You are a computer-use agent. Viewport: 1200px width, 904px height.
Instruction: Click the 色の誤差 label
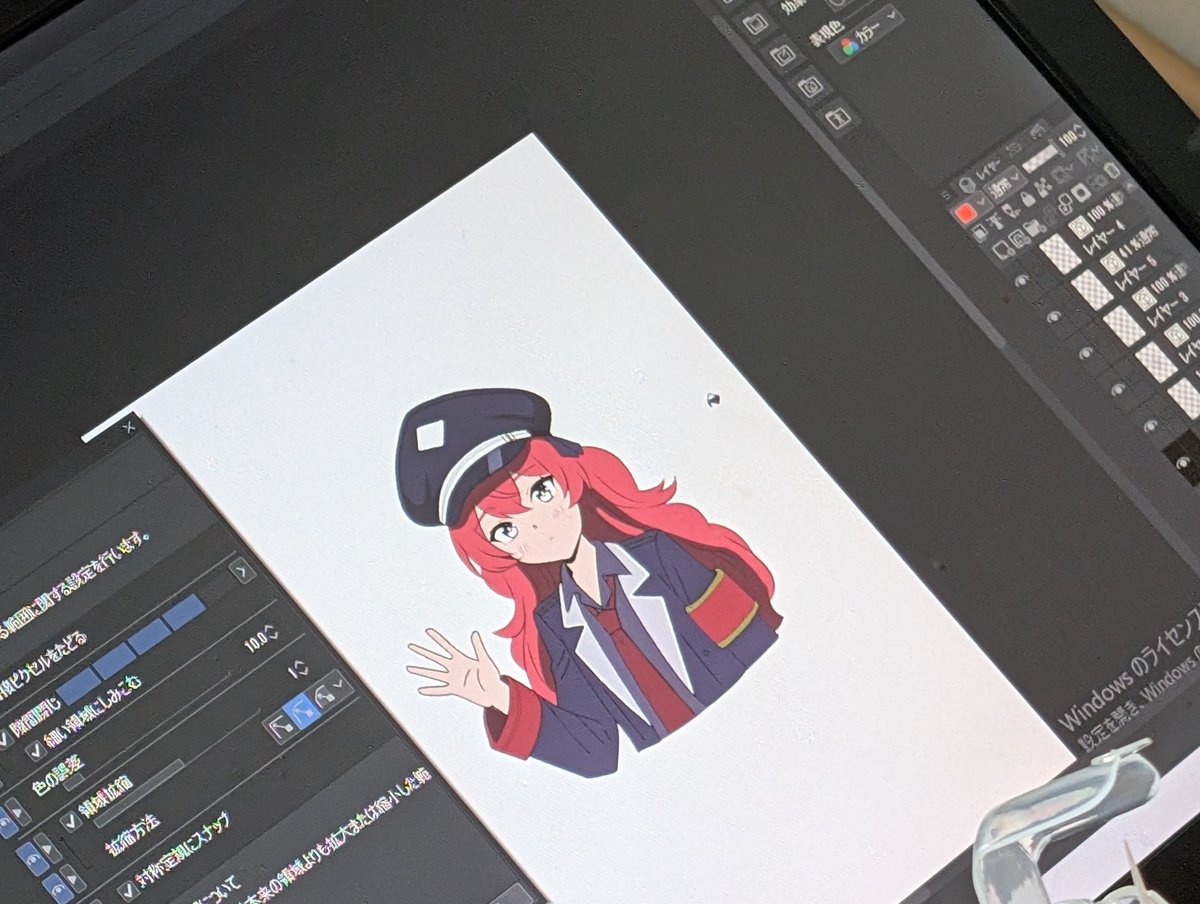[x=59, y=778]
